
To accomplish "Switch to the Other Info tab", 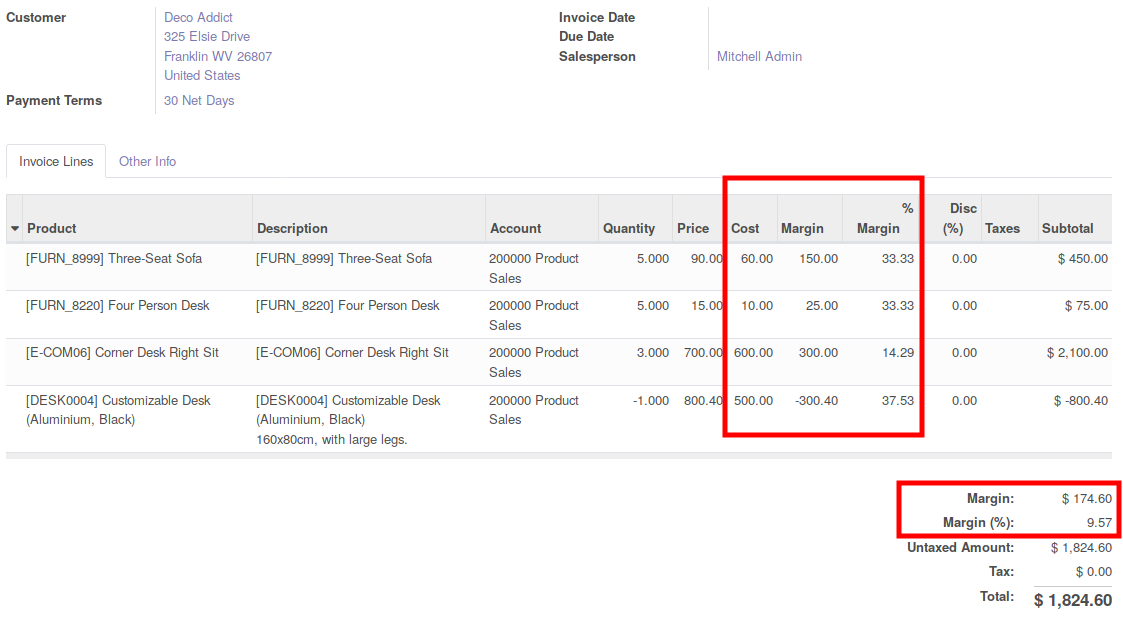I will [147, 161].
